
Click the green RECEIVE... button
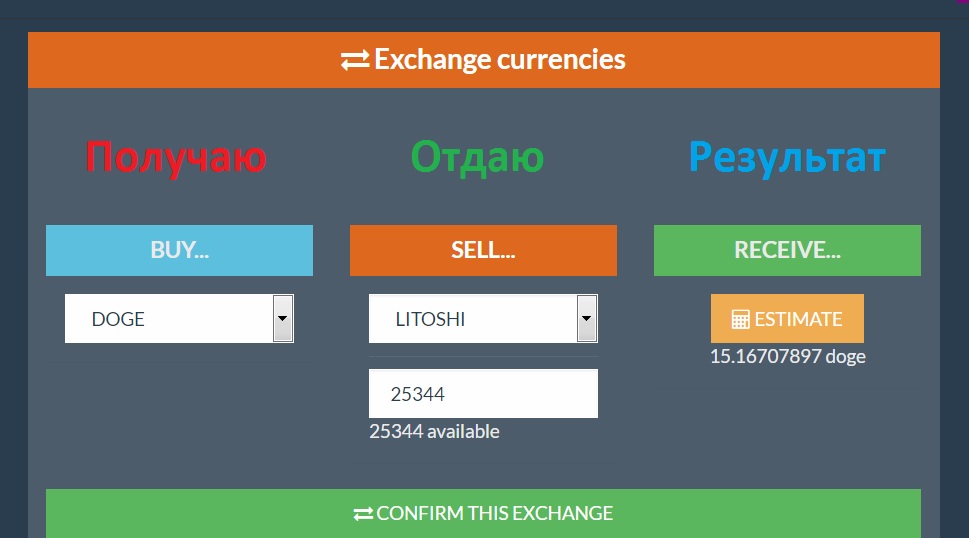point(787,250)
